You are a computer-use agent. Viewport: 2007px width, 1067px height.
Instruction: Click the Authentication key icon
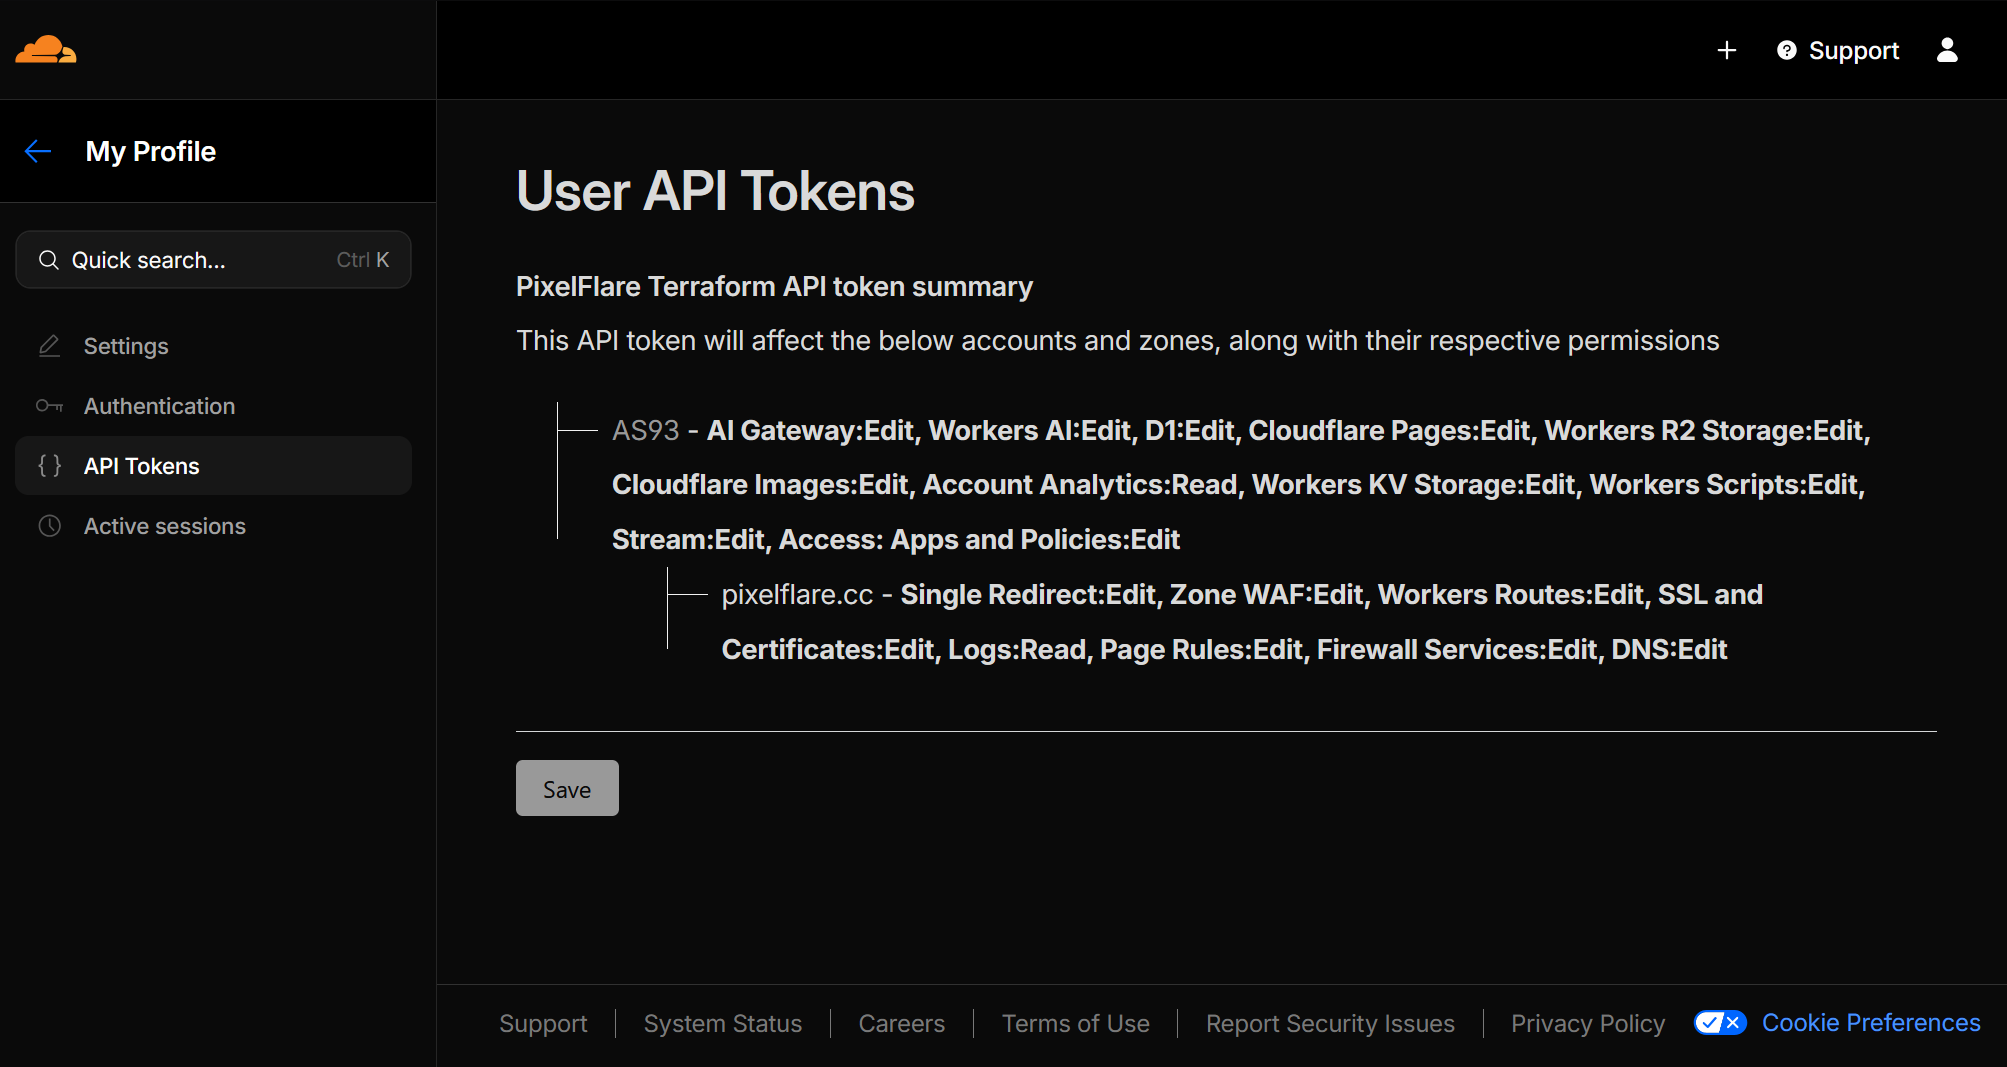click(48, 406)
